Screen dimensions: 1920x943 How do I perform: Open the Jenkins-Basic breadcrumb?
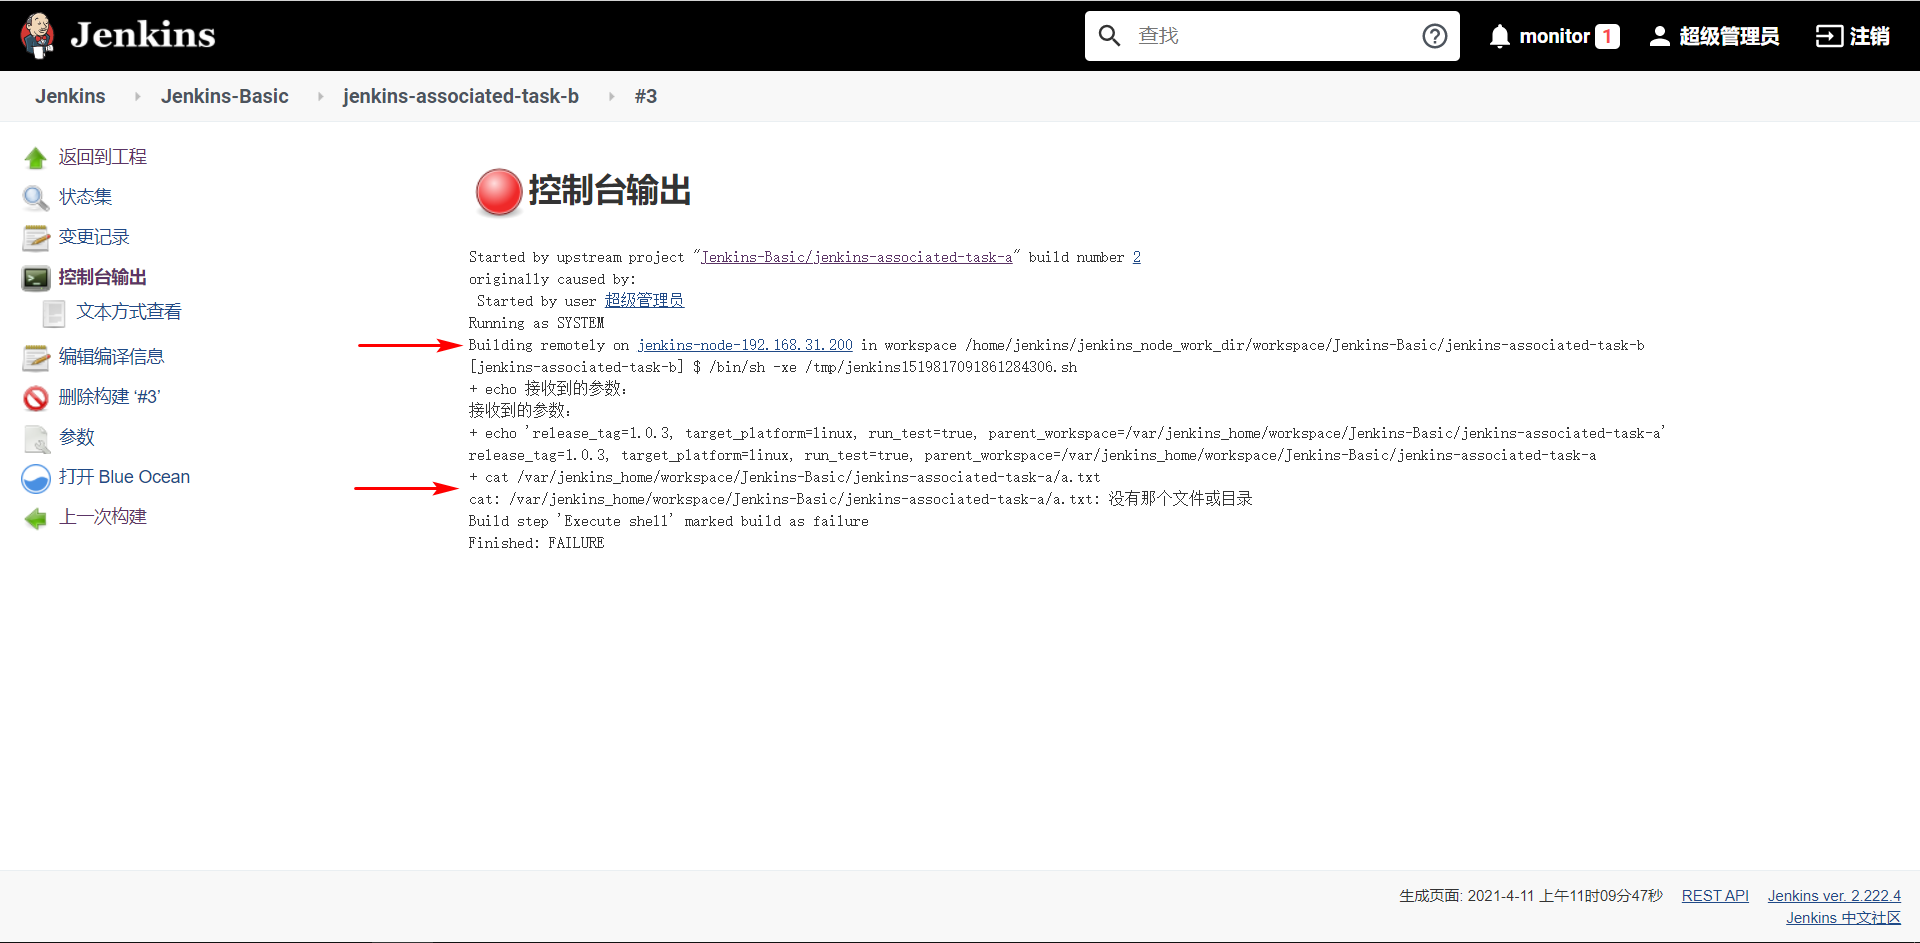point(224,96)
